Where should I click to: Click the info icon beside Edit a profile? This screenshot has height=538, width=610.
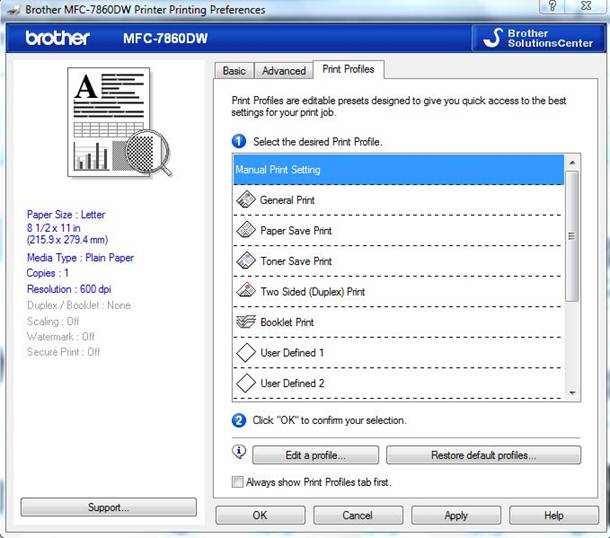(238, 453)
